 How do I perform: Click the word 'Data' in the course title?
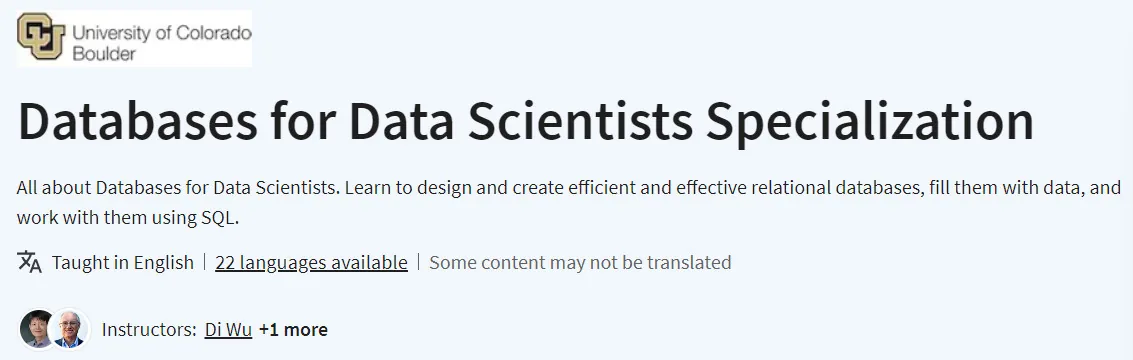[x=401, y=120]
